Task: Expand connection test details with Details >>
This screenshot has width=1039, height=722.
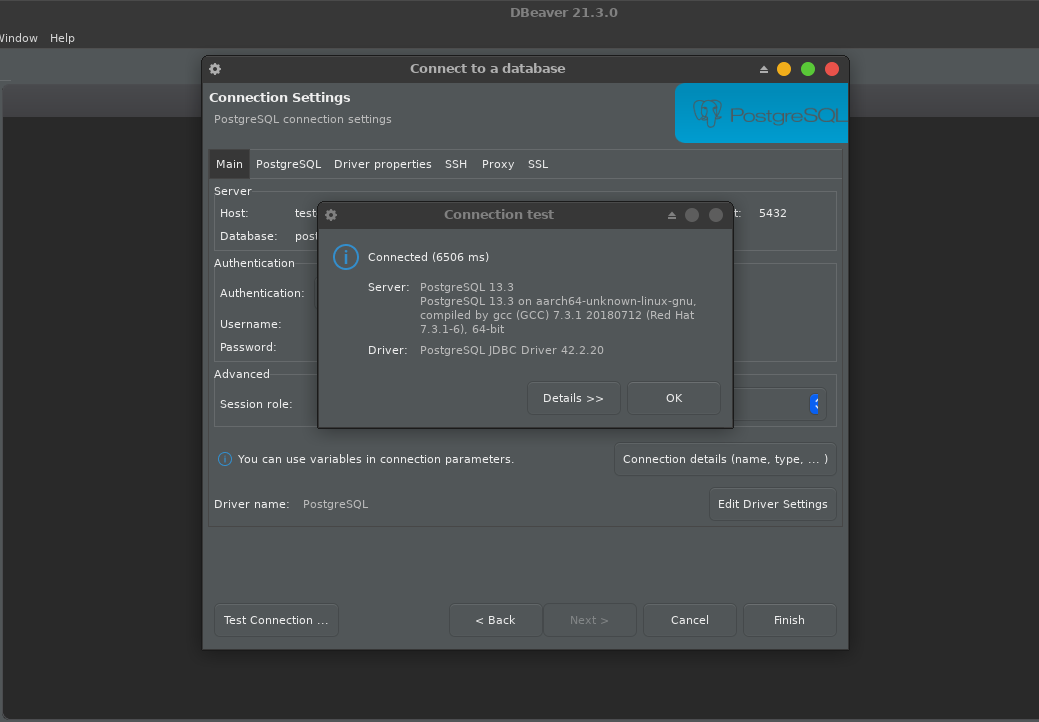Action: (573, 398)
